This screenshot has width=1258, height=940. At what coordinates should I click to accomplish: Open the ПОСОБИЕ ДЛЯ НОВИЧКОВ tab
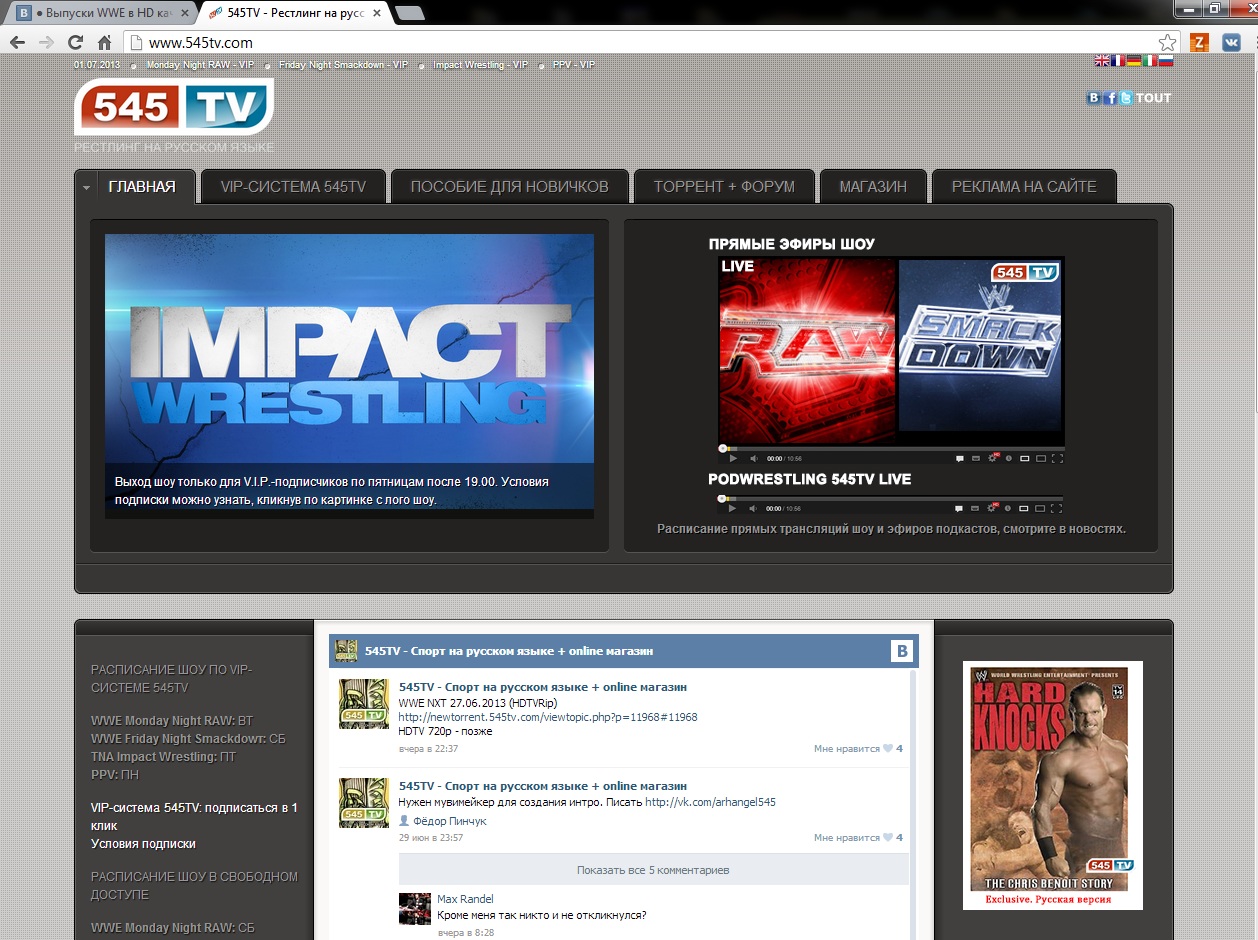(x=509, y=187)
